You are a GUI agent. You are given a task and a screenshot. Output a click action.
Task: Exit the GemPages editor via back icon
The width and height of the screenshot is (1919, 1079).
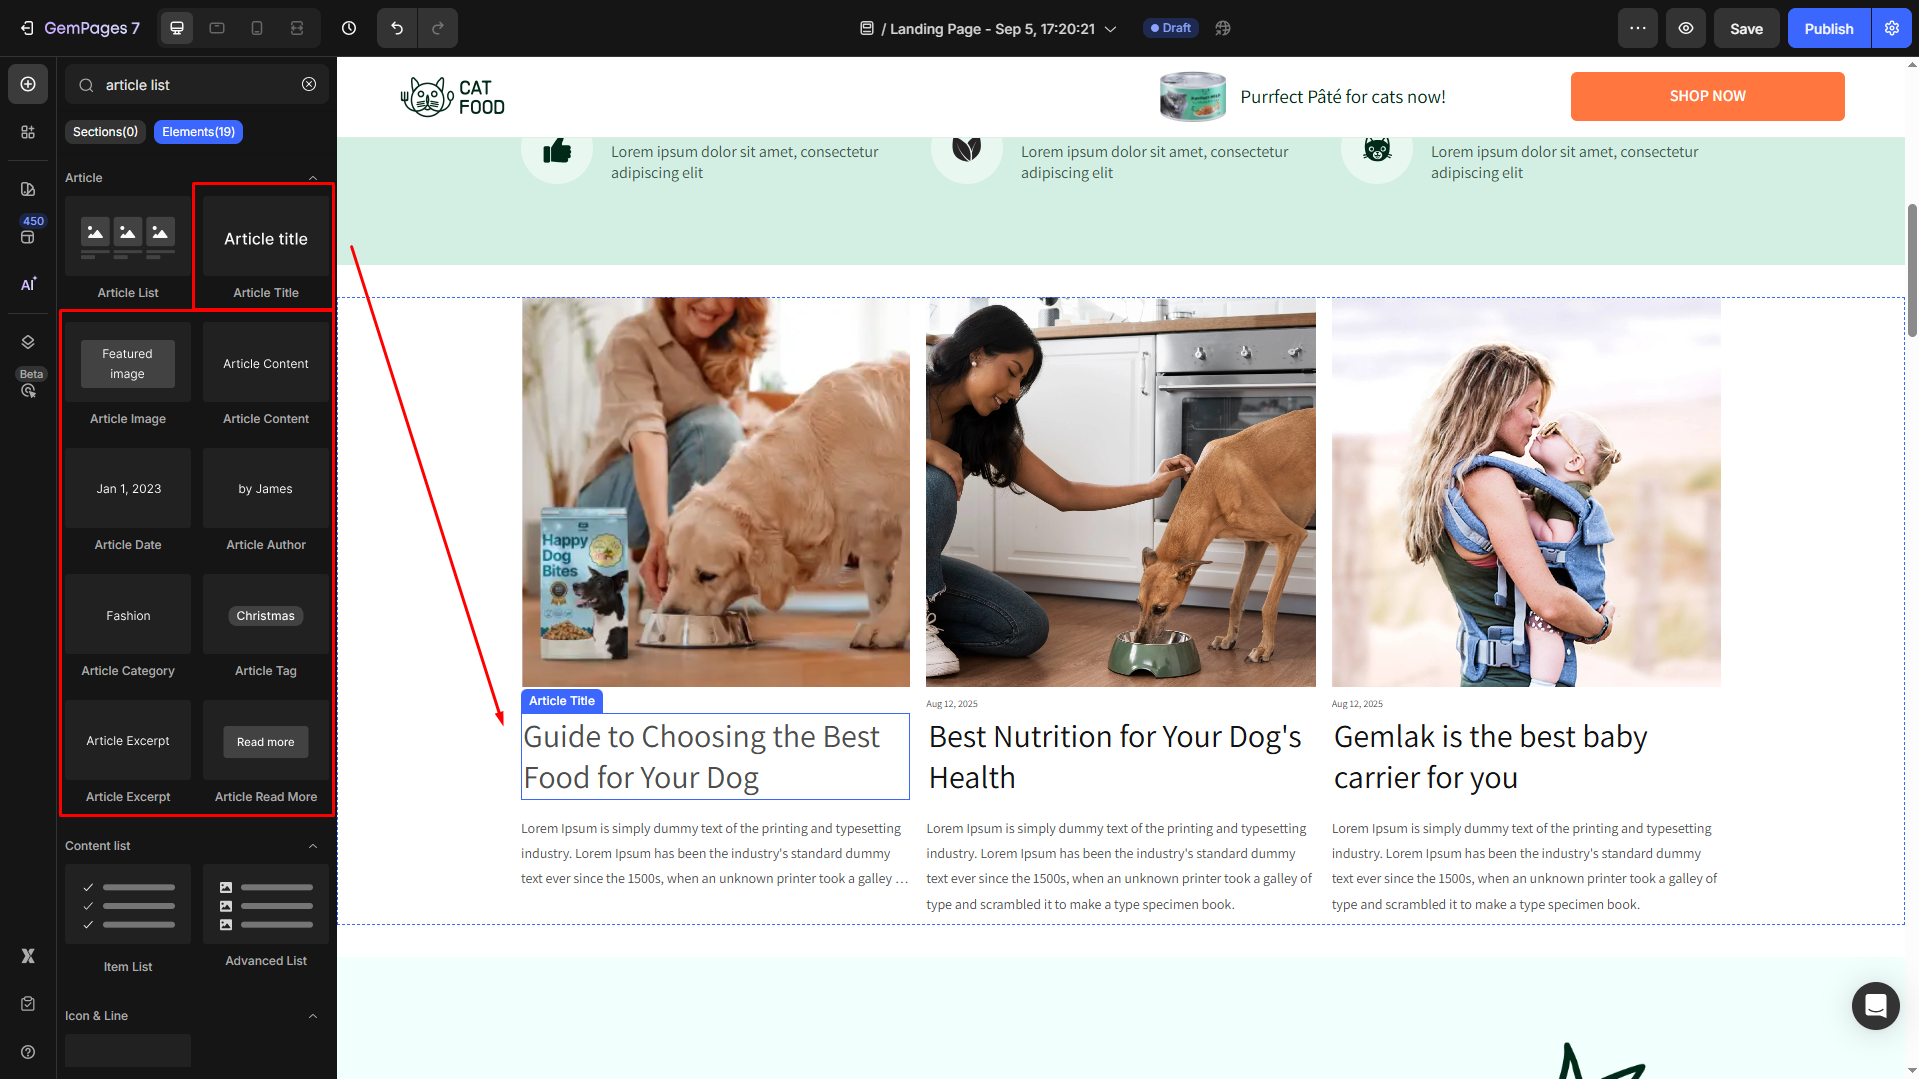27,28
